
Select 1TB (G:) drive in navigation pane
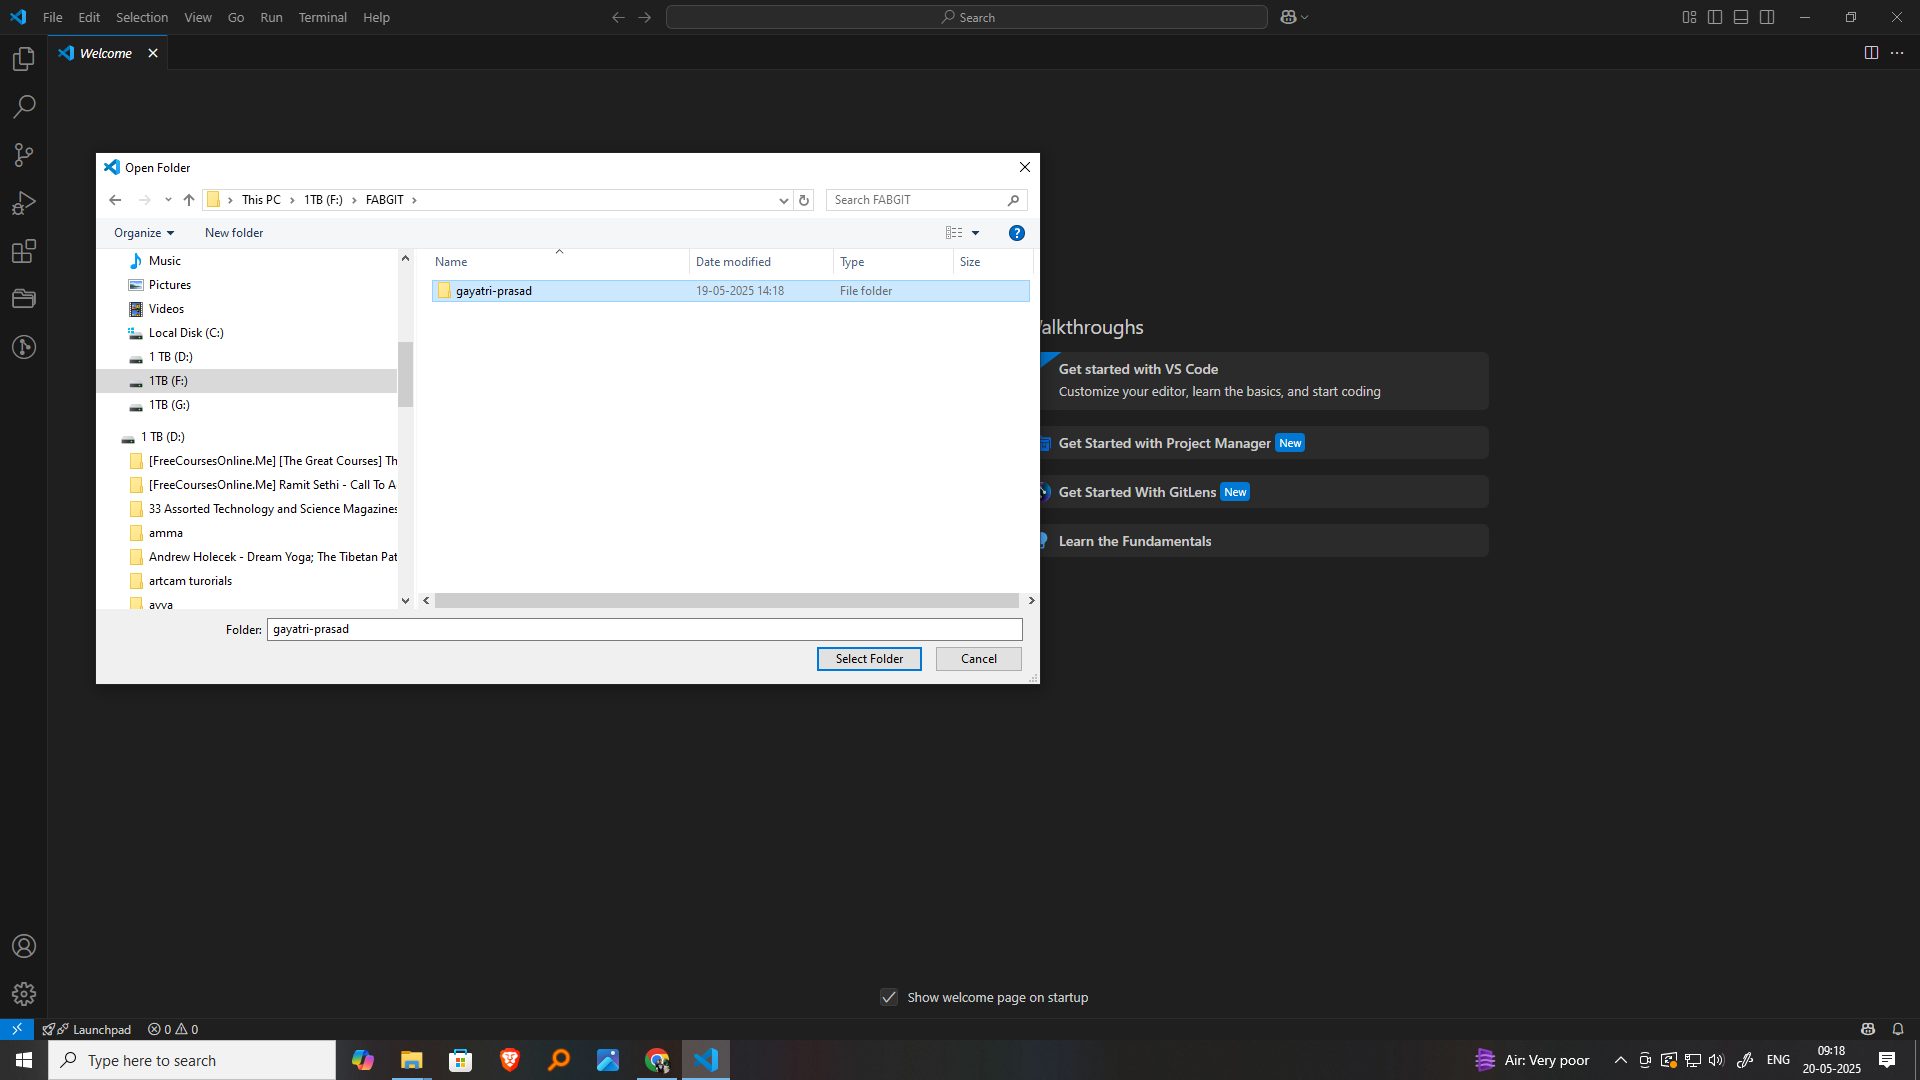pos(169,405)
